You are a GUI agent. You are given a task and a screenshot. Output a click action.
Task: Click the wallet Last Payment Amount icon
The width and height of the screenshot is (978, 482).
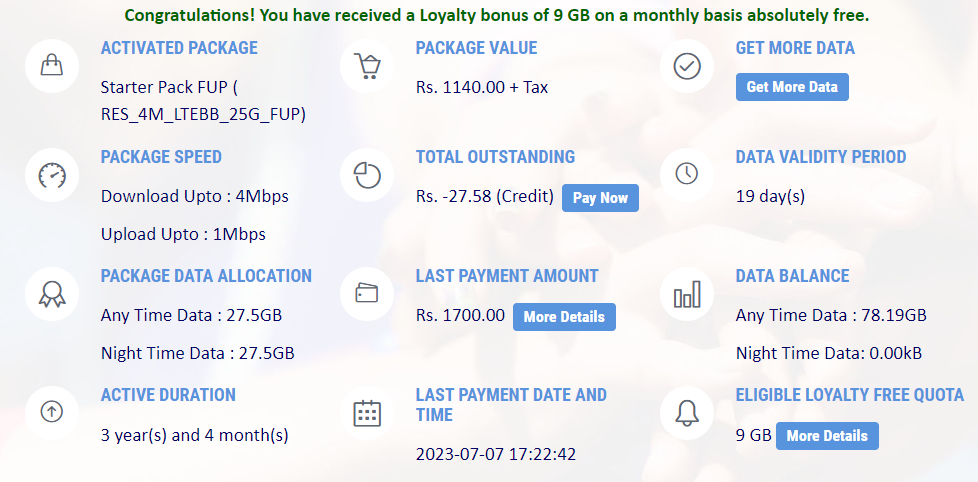tap(367, 294)
